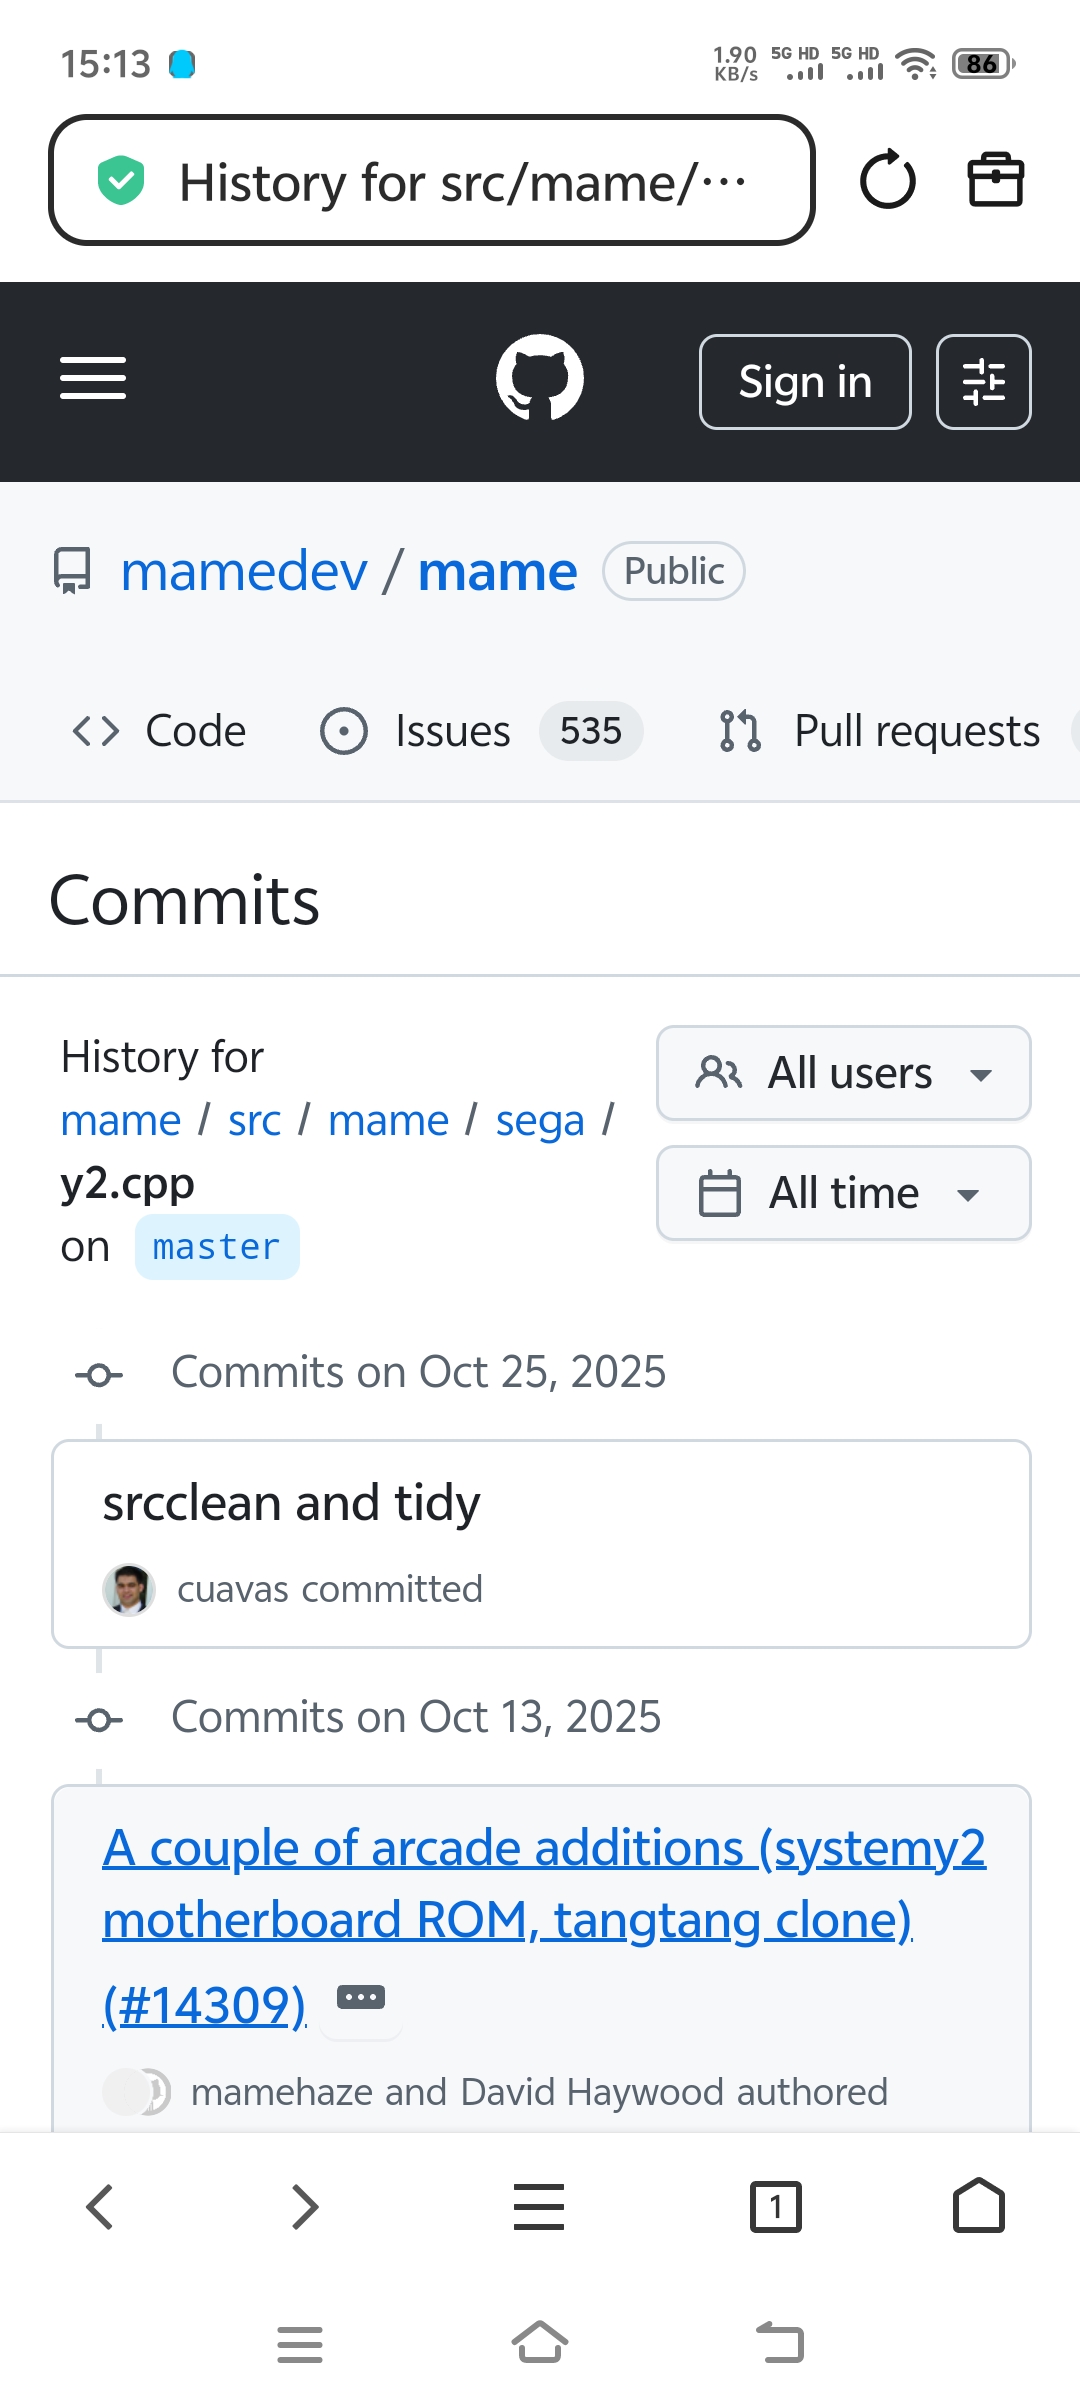Image resolution: width=1080 pixels, height=2408 pixels.
Task: Open the Pull requests tab
Action: [x=880, y=731]
